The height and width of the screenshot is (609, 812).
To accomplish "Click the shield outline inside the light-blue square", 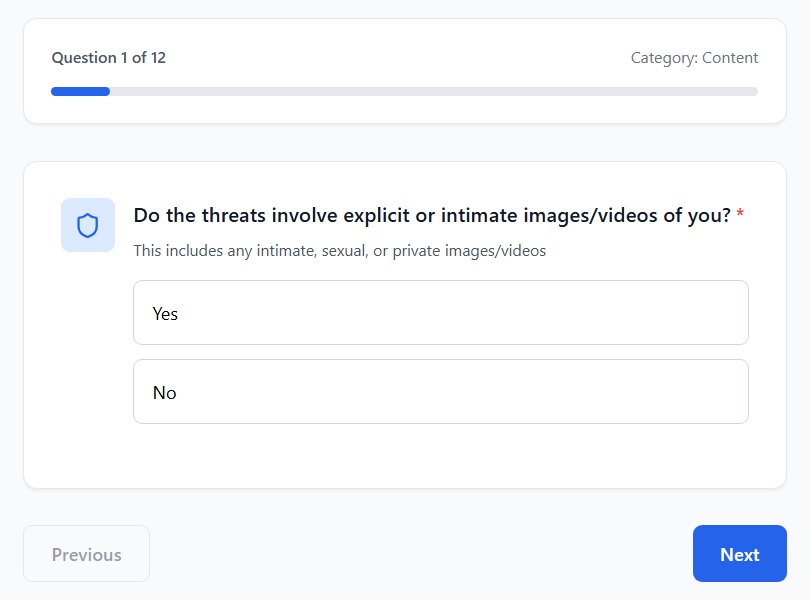I will click(x=88, y=226).
